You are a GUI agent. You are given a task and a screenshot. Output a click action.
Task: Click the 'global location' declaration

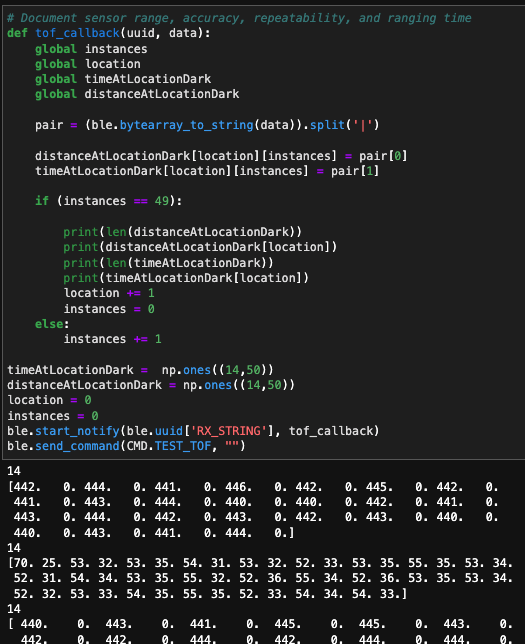pyautogui.click(x=88, y=64)
